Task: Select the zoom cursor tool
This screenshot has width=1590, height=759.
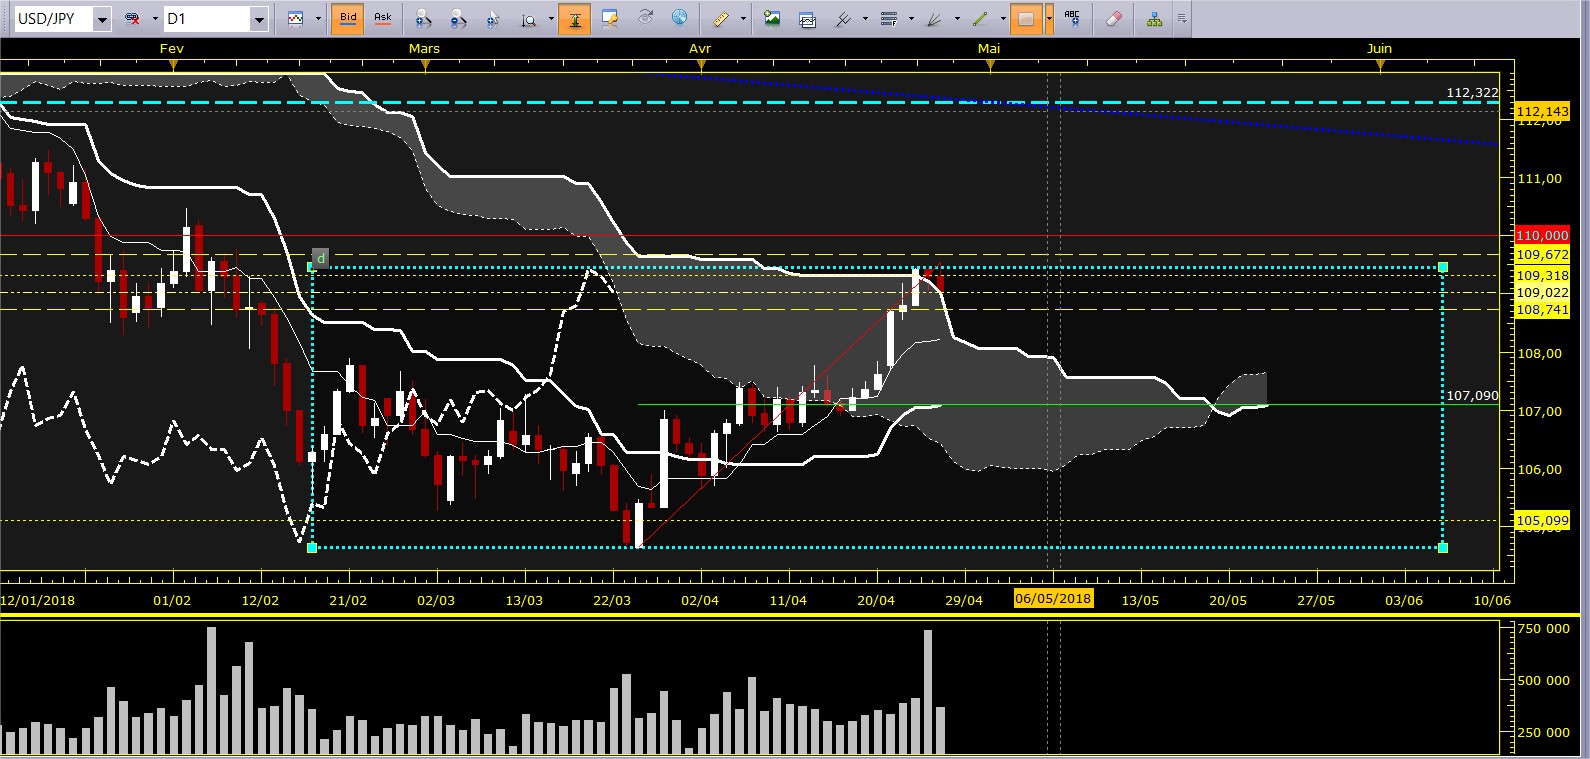Action: 493,19
